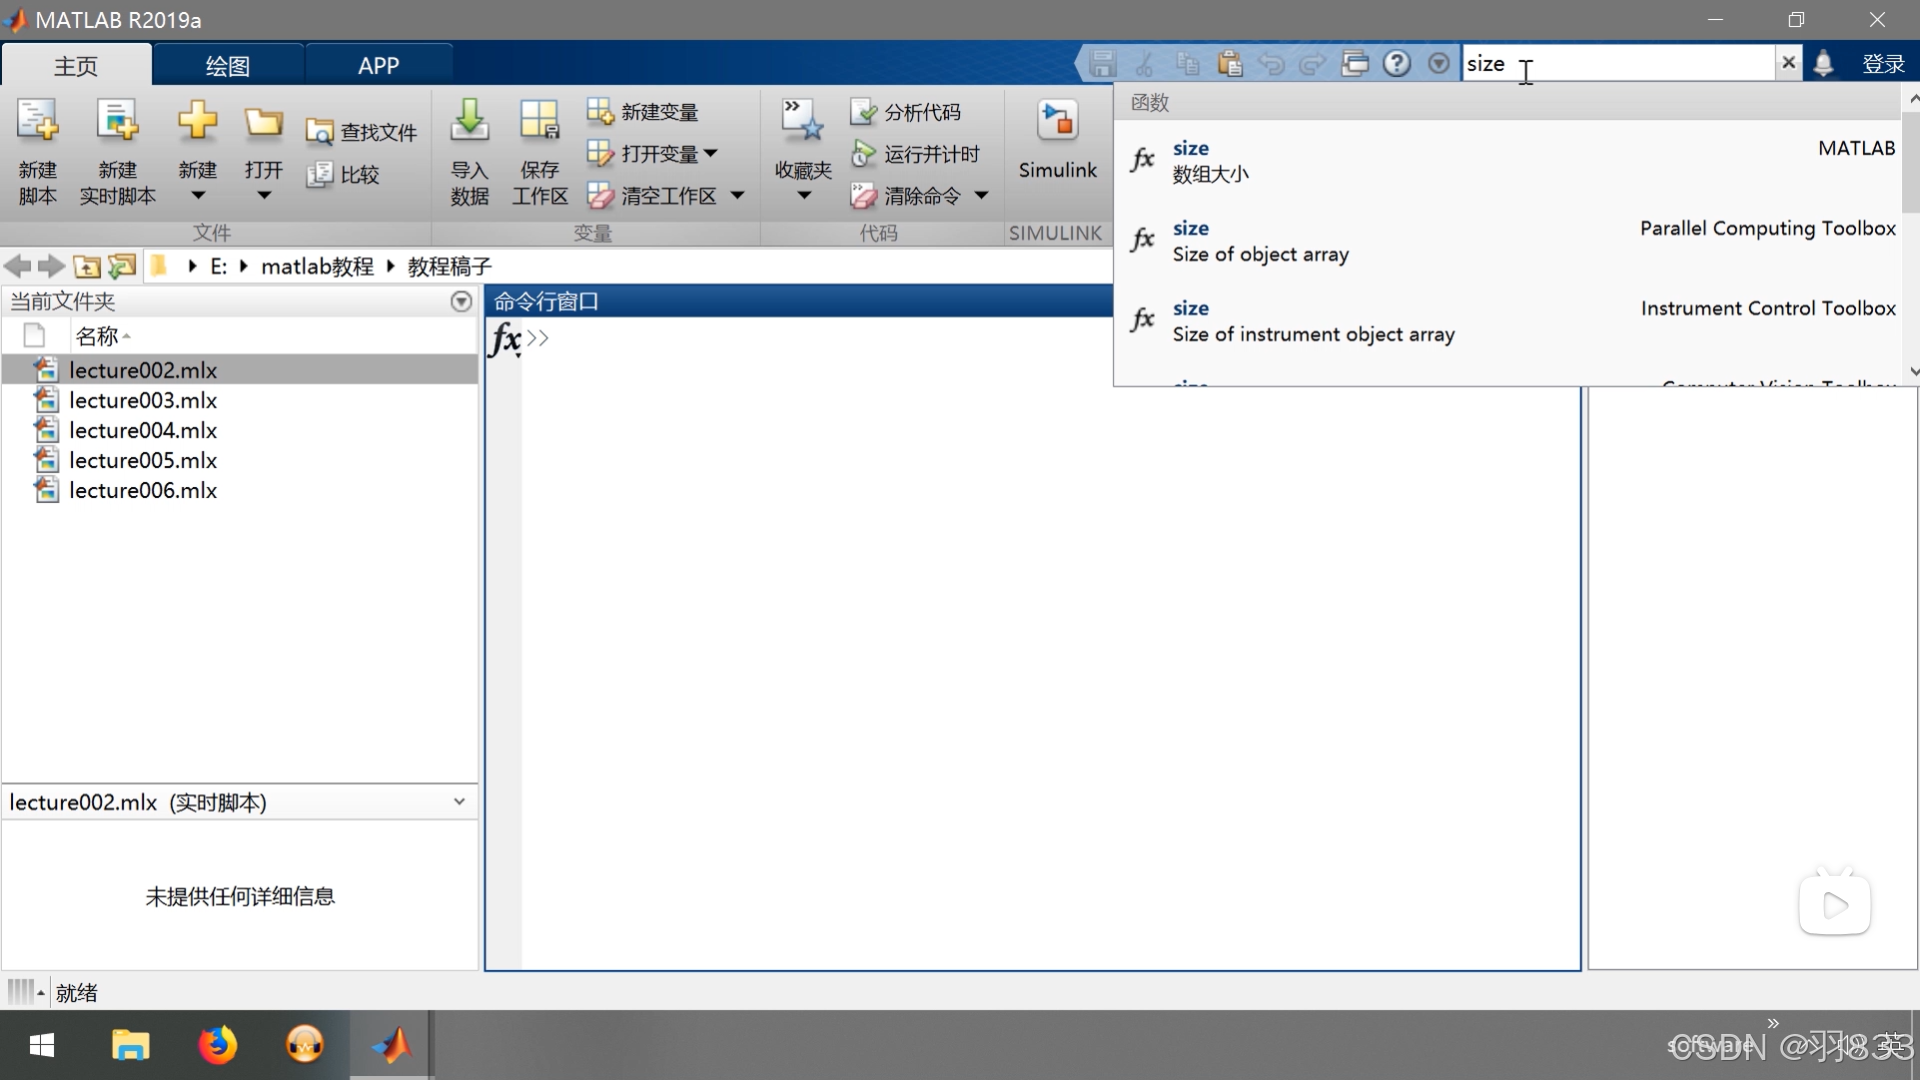
Task: Select the Parallel Computing Toolbox size result
Action: (x=1510, y=241)
